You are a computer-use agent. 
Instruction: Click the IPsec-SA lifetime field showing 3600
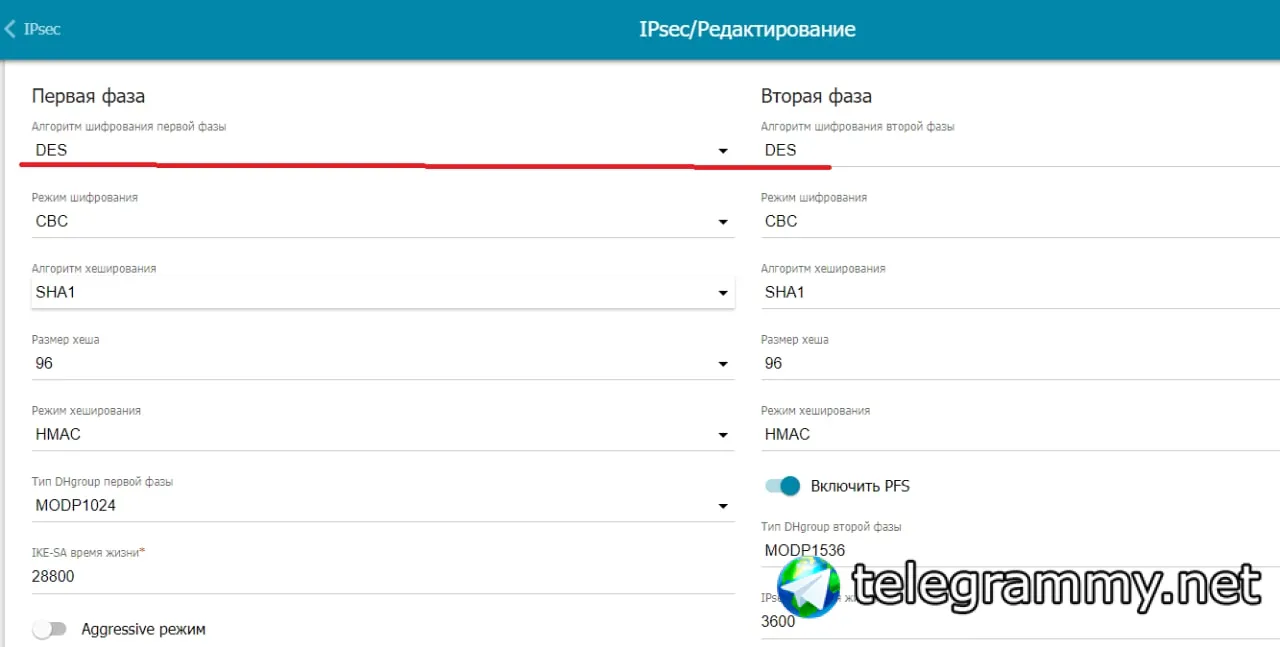(1020, 621)
